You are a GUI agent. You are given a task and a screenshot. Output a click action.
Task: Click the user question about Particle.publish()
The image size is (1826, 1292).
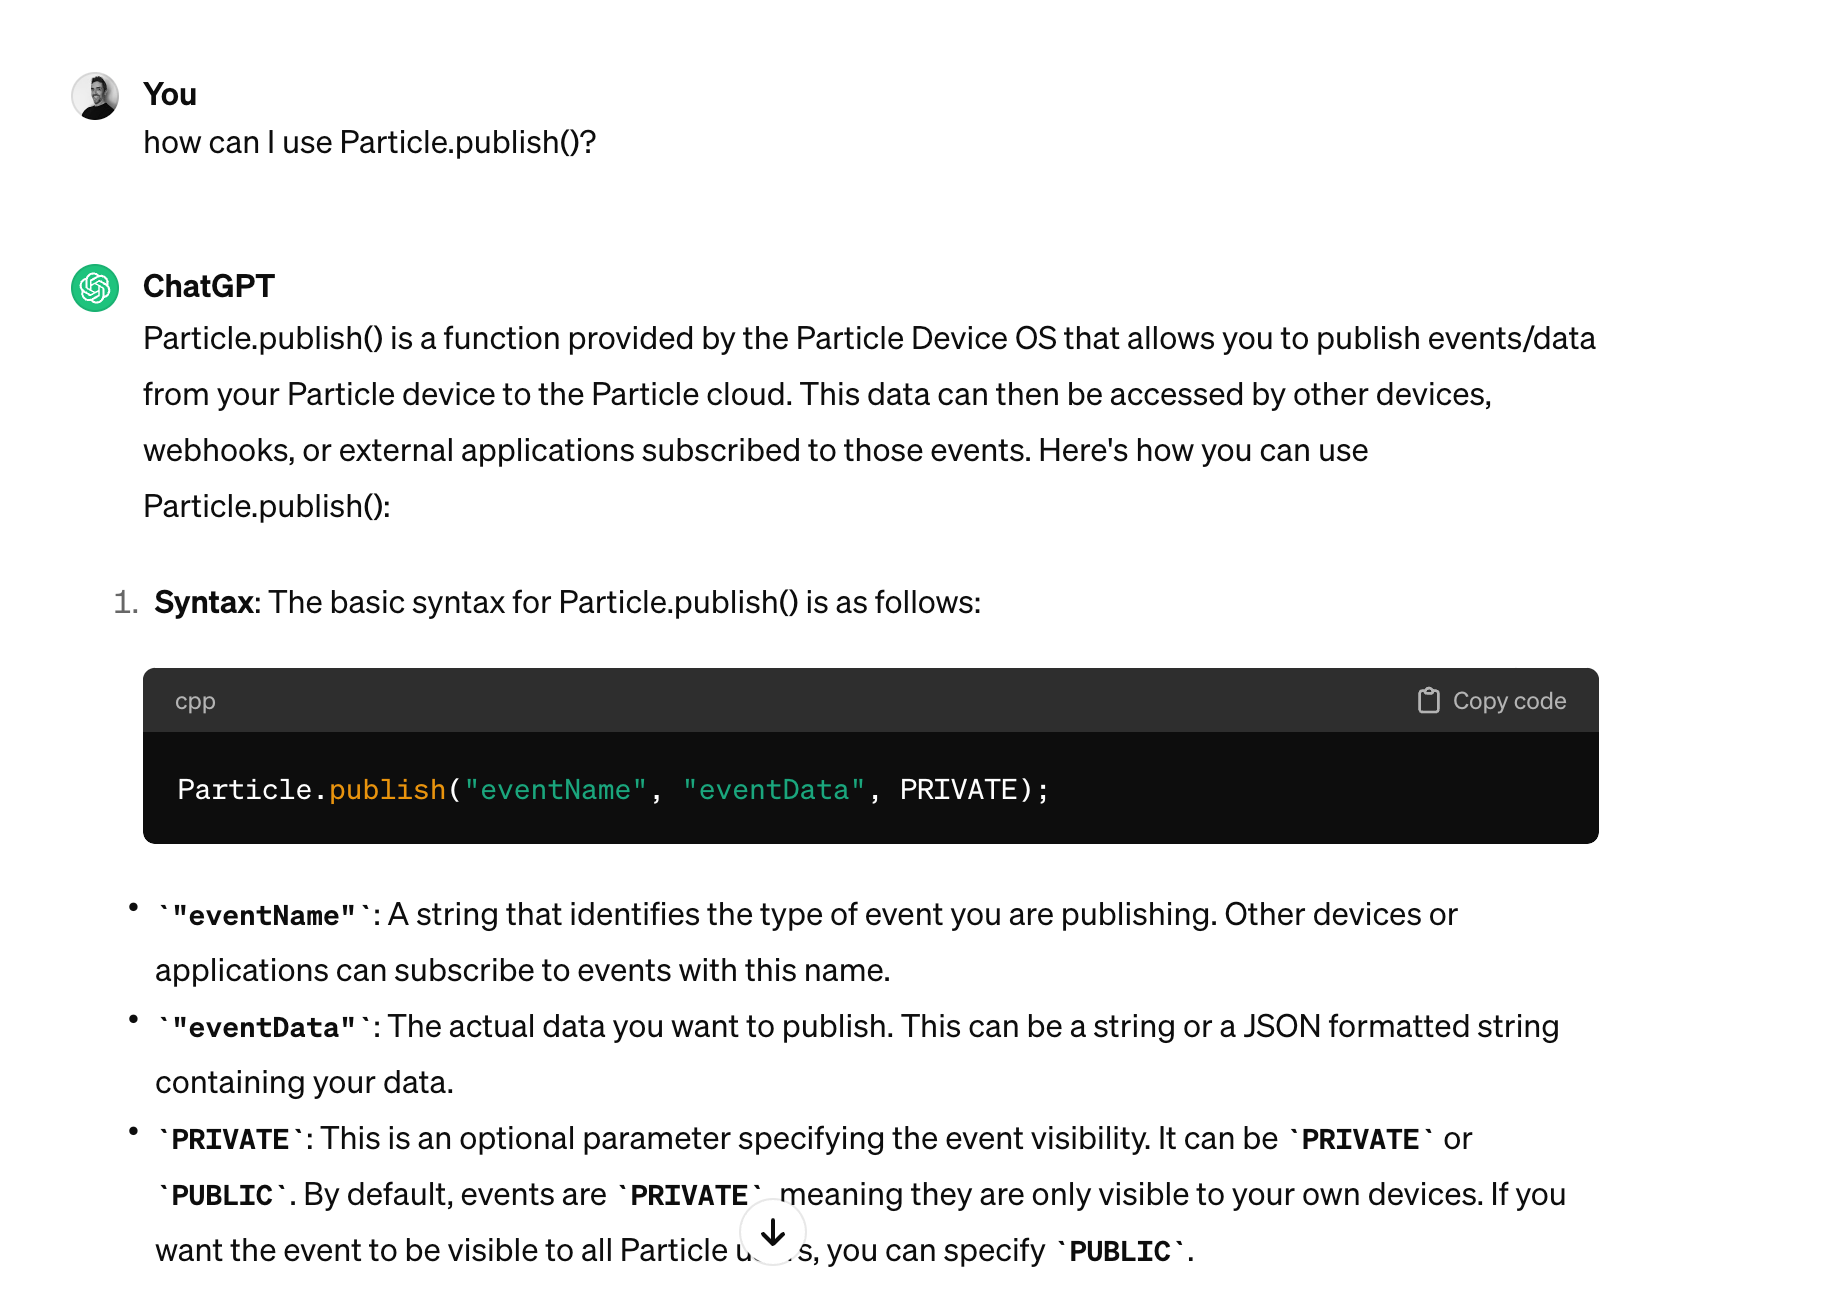click(x=370, y=142)
